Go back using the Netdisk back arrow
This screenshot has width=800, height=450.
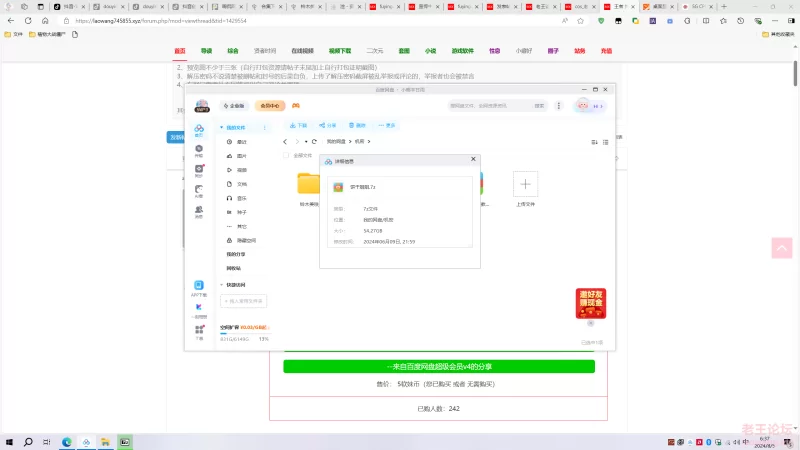click(285, 141)
